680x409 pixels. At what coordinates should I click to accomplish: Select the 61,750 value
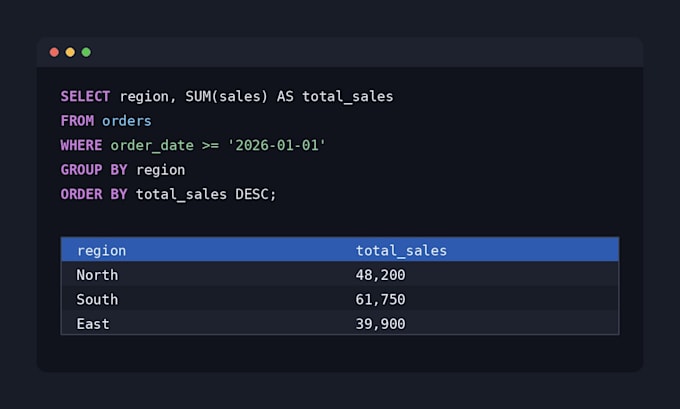pyautogui.click(x=380, y=299)
